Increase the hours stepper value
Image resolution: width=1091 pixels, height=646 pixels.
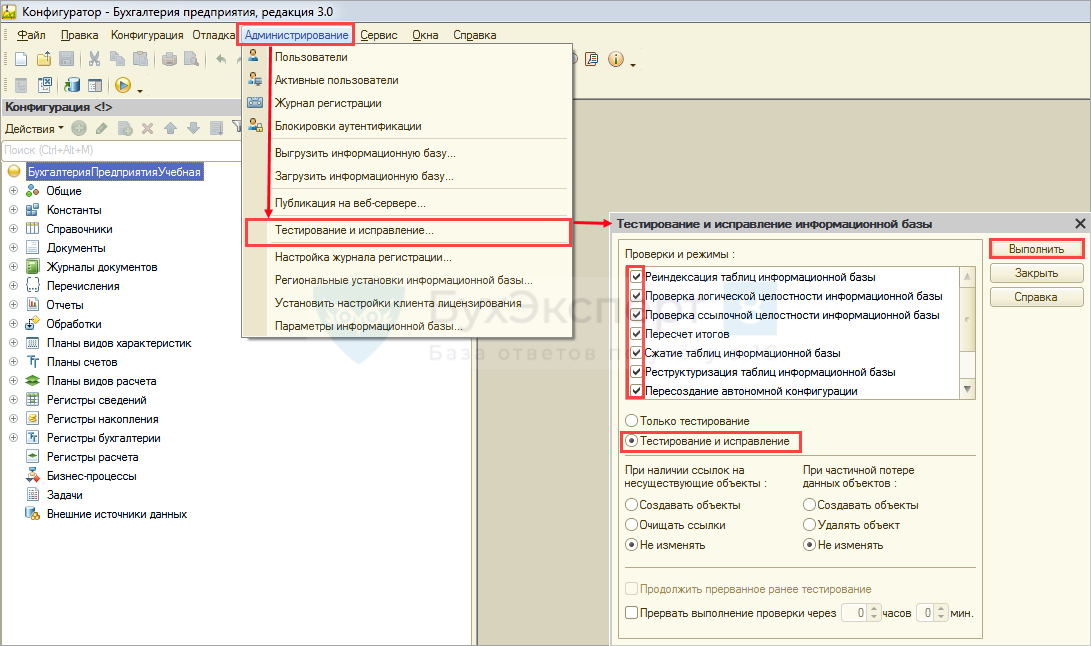click(875, 608)
